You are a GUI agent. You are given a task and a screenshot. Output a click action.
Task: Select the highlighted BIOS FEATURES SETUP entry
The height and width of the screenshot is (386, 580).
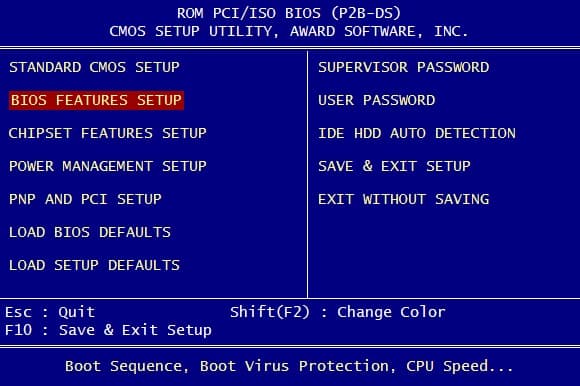tap(96, 100)
